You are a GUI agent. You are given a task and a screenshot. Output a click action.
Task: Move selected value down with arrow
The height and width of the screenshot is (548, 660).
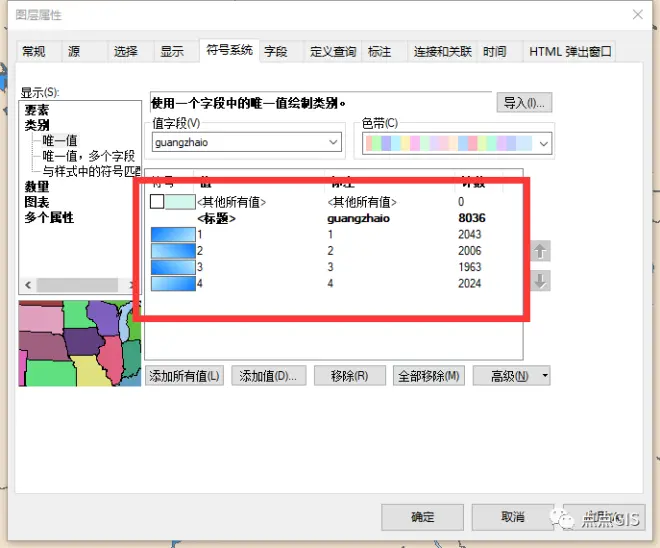tap(540, 280)
